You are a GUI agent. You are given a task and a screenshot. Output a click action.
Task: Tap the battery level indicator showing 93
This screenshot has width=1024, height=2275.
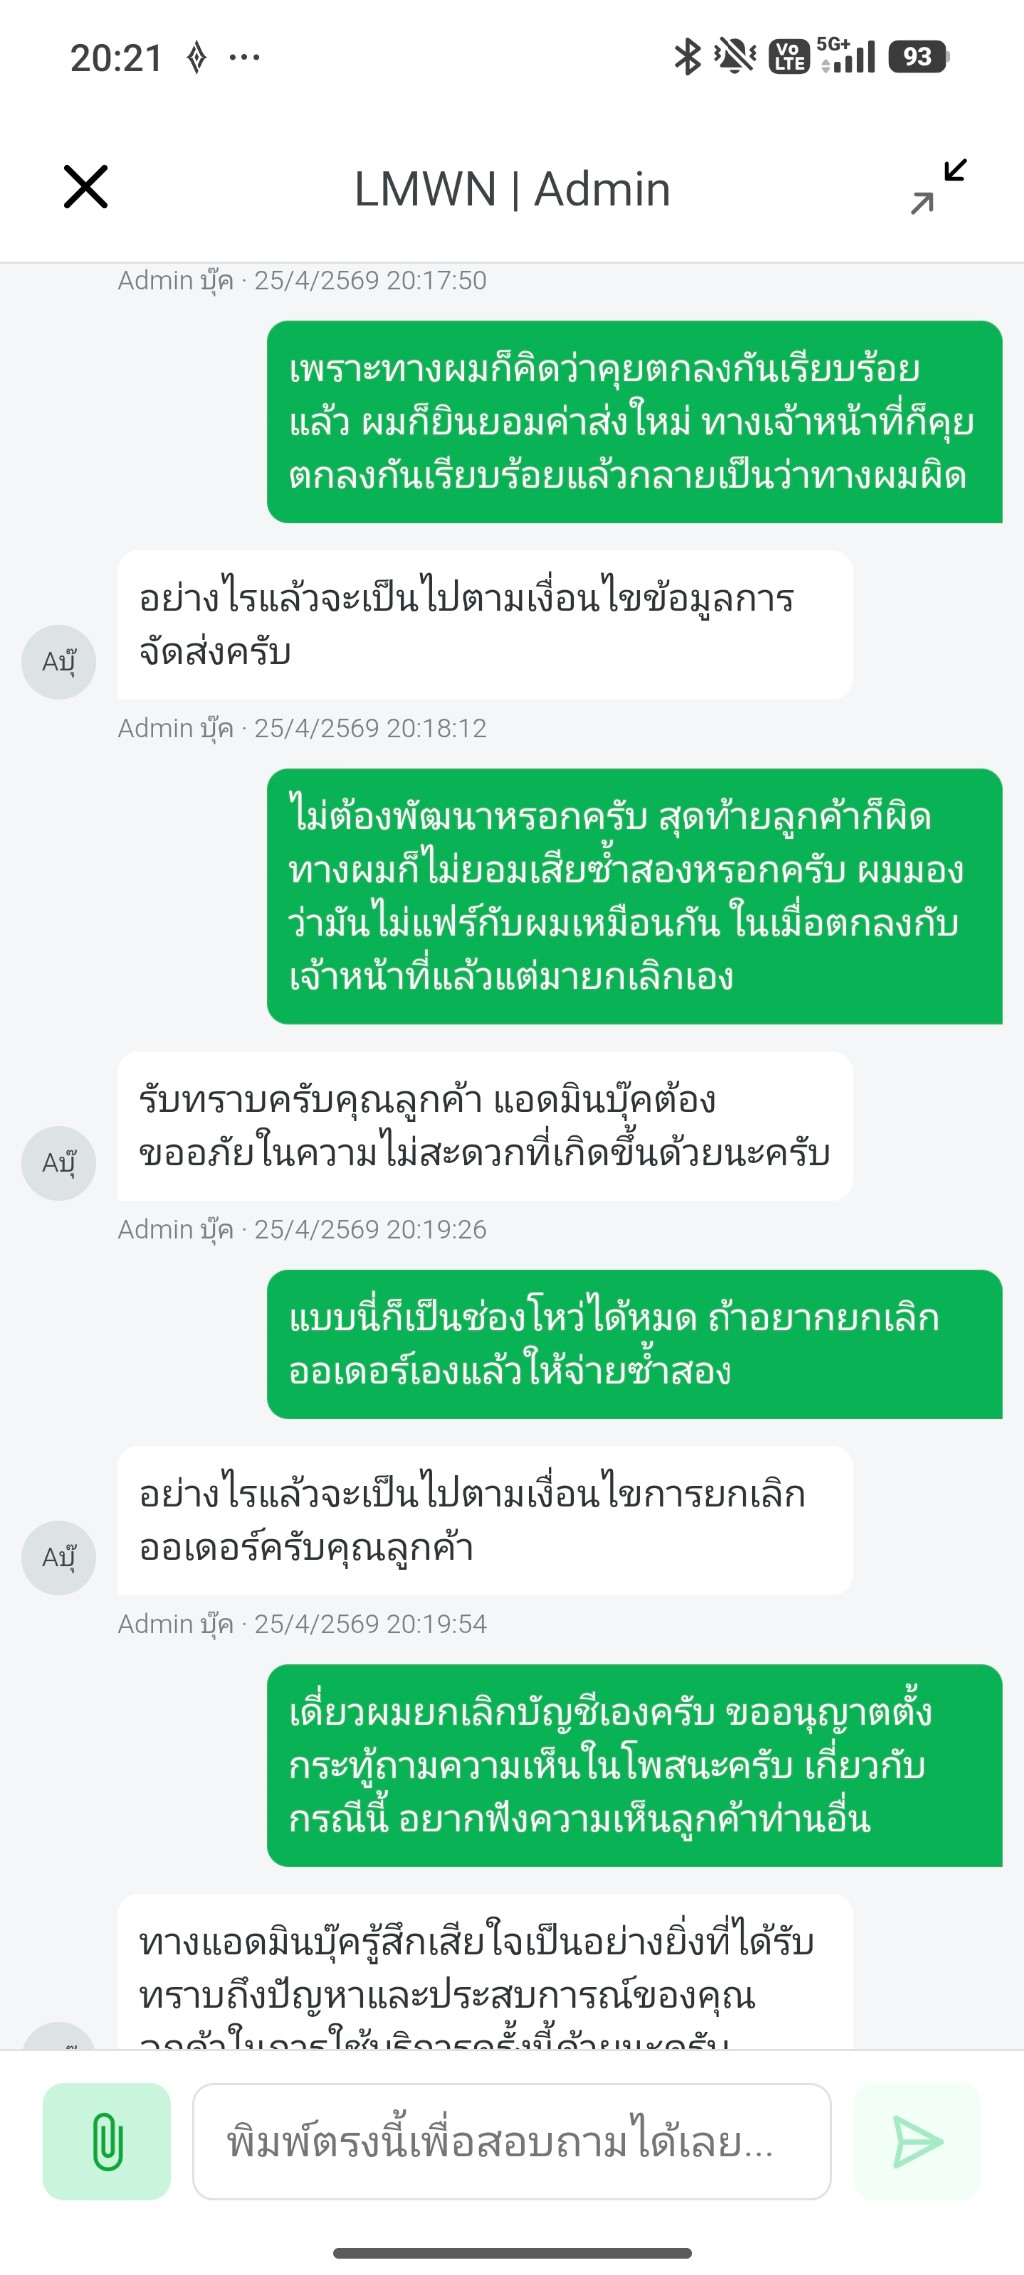[x=918, y=57]
